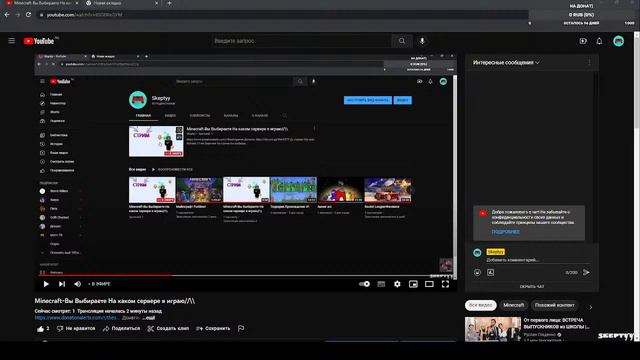640x360 pixels.
Task: Switch to the second browser tab
Action: [x=122, y=3]
